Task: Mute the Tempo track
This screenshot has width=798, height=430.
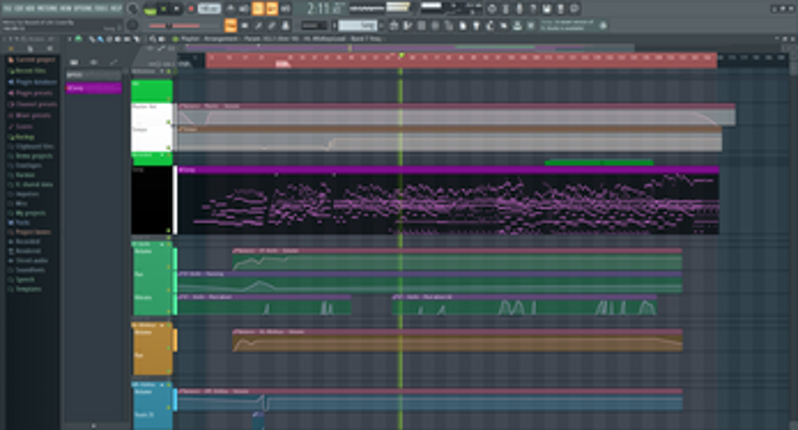Action: pyautogui.click(x=168, y=147)
